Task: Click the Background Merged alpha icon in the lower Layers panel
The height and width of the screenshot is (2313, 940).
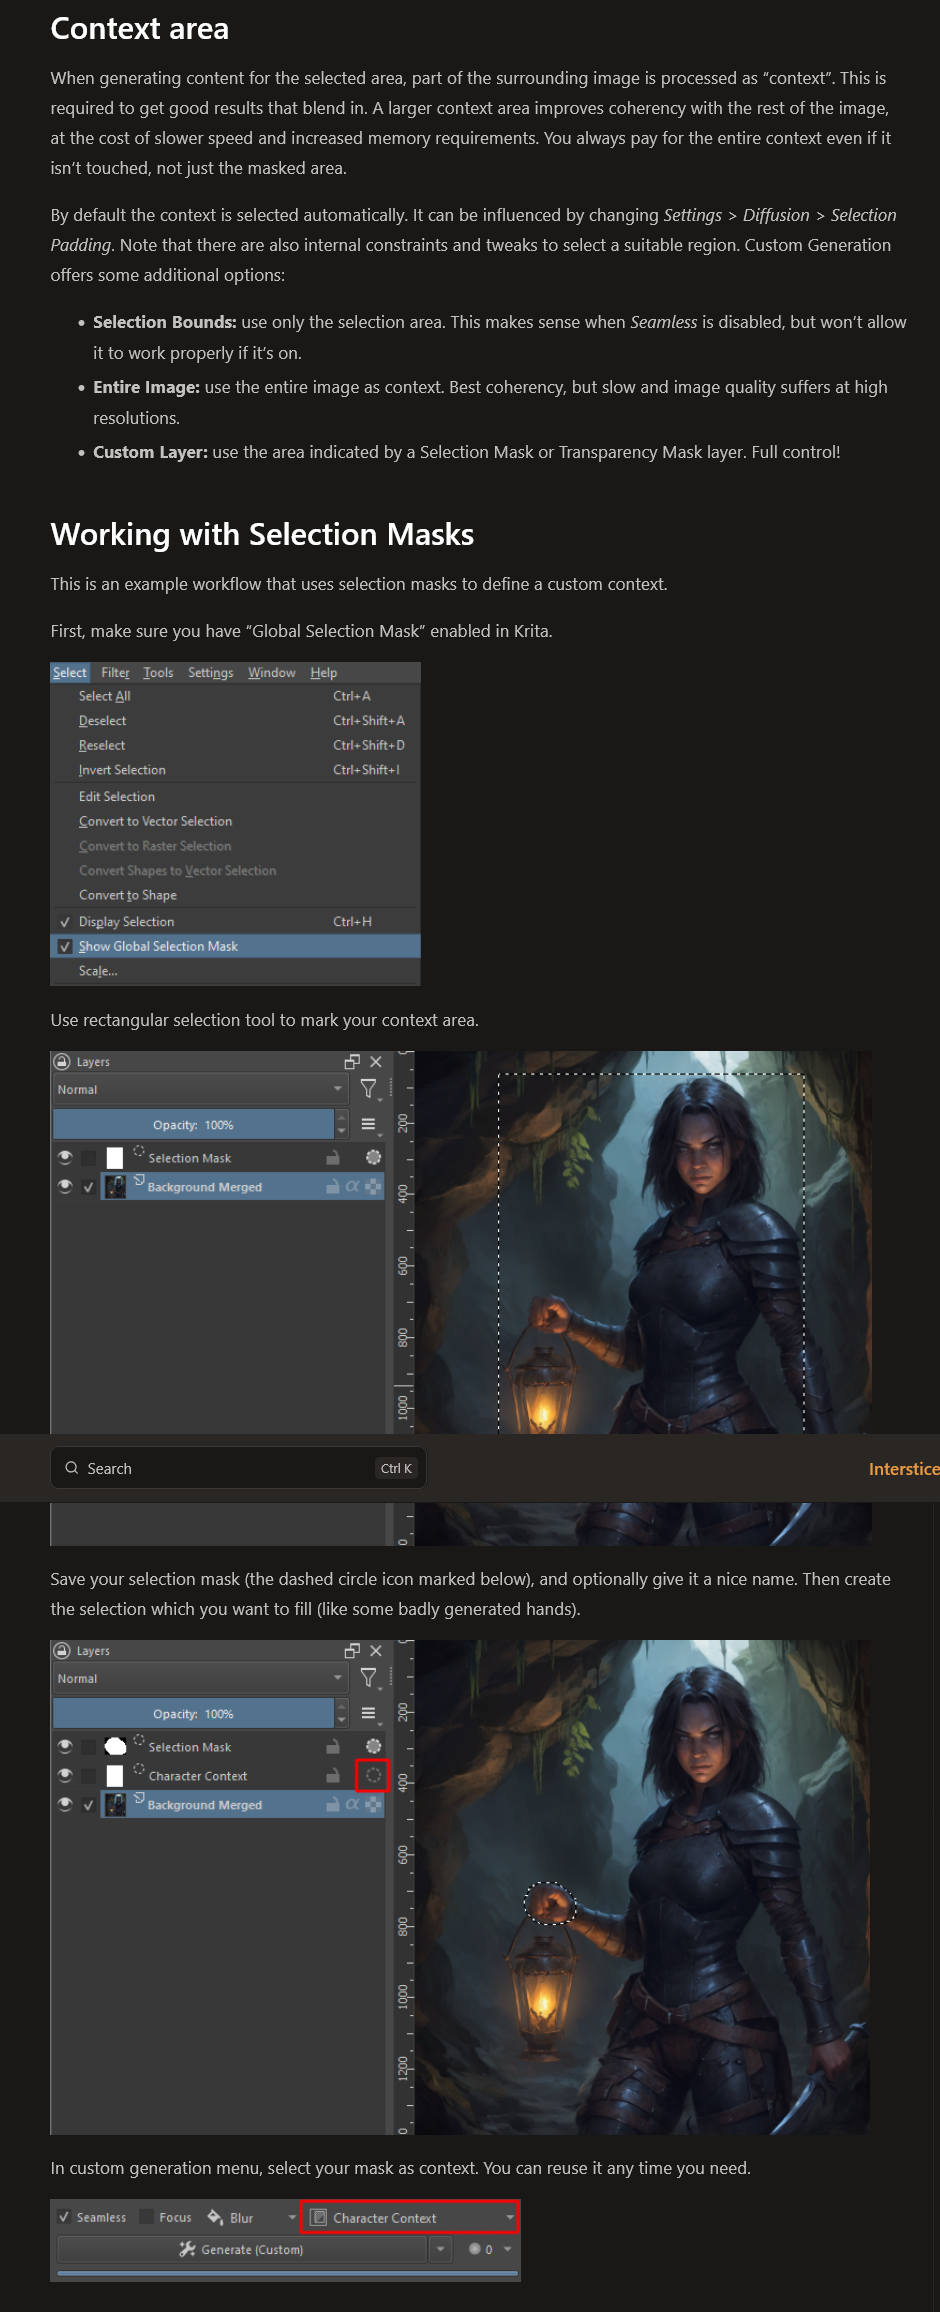Action: point(352,1805)
